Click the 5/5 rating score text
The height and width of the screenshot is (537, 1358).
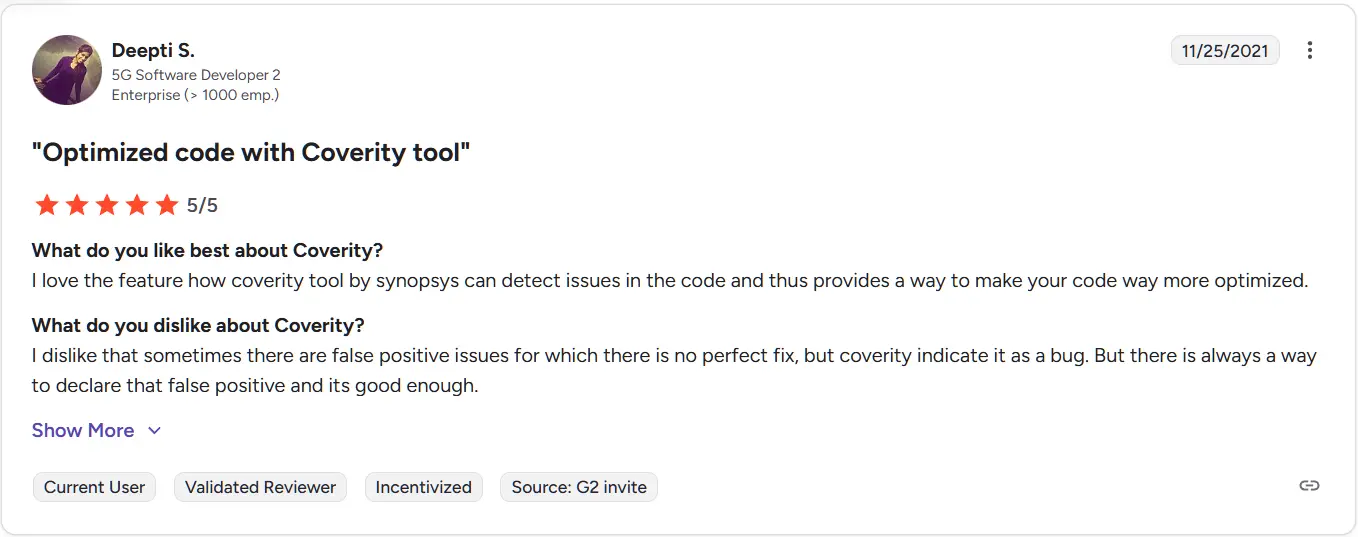tap(202, 206)
